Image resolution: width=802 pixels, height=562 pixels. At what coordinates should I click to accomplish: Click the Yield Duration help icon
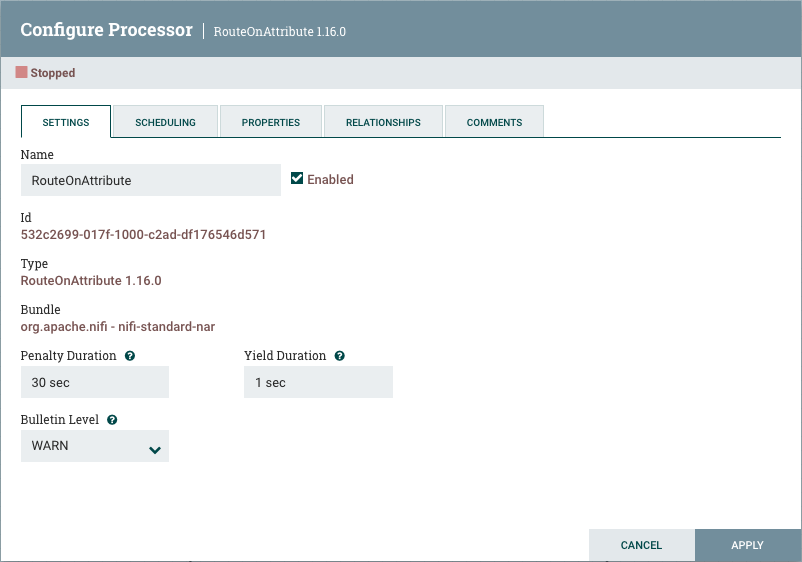(340, 356)
